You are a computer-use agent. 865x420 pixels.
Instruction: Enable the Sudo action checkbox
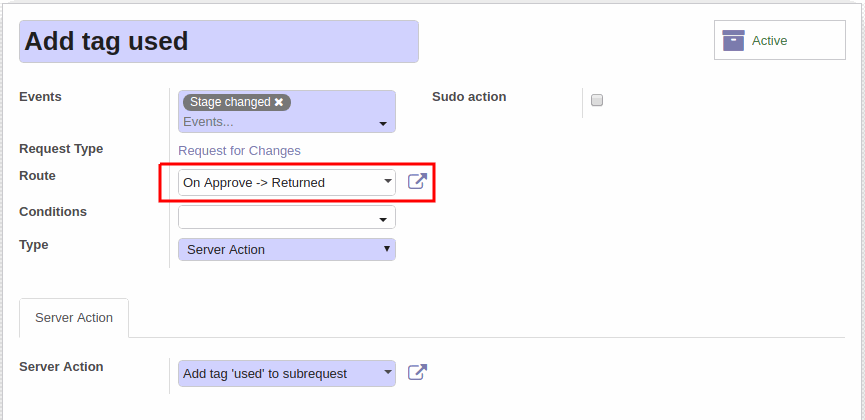click(x=597, y=100)
